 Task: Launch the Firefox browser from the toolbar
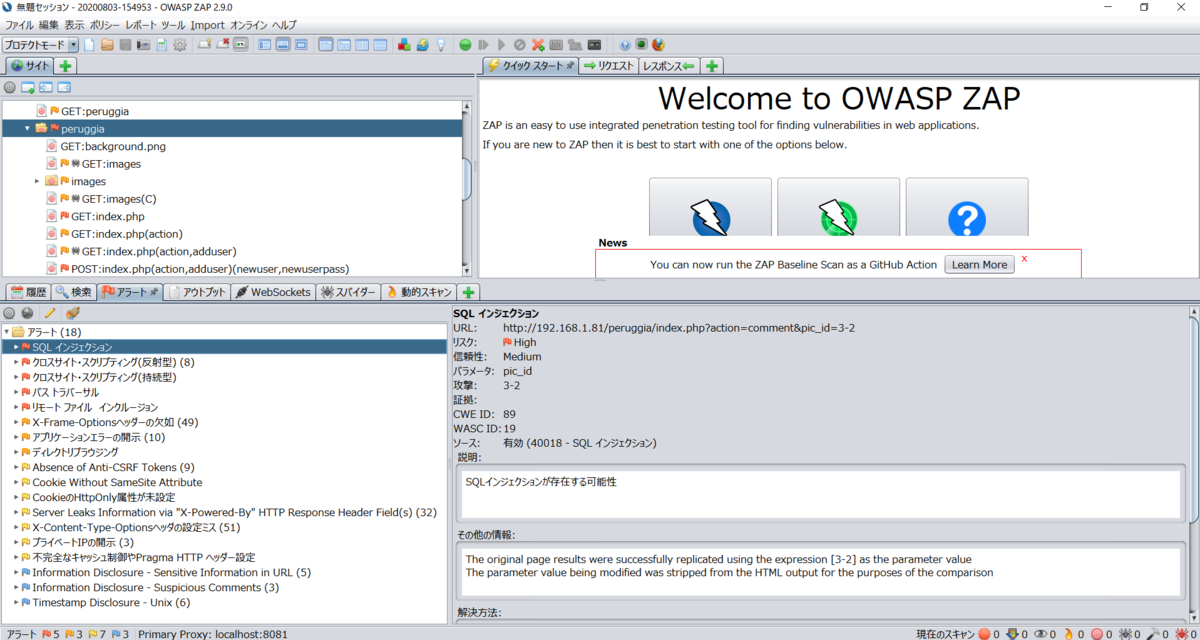(658, 45)
